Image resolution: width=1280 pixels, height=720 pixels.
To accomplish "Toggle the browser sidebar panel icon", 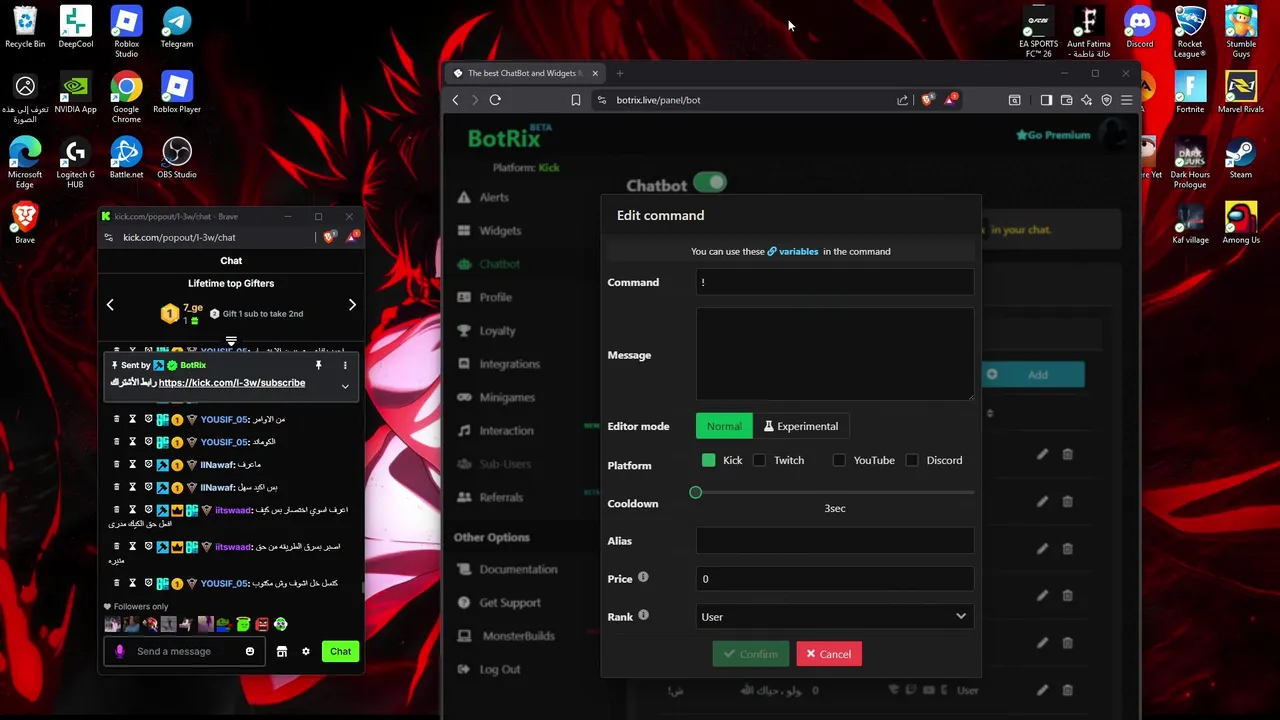I will (x=1046, y=100).
